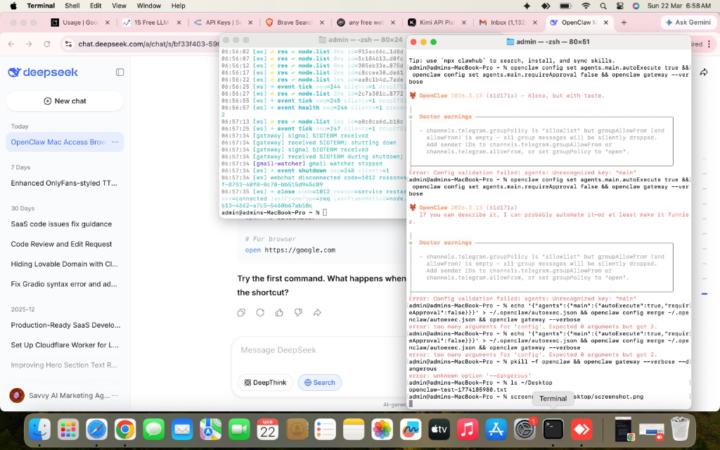Open Calendar showing 22 in Dock

click(268, 429)
